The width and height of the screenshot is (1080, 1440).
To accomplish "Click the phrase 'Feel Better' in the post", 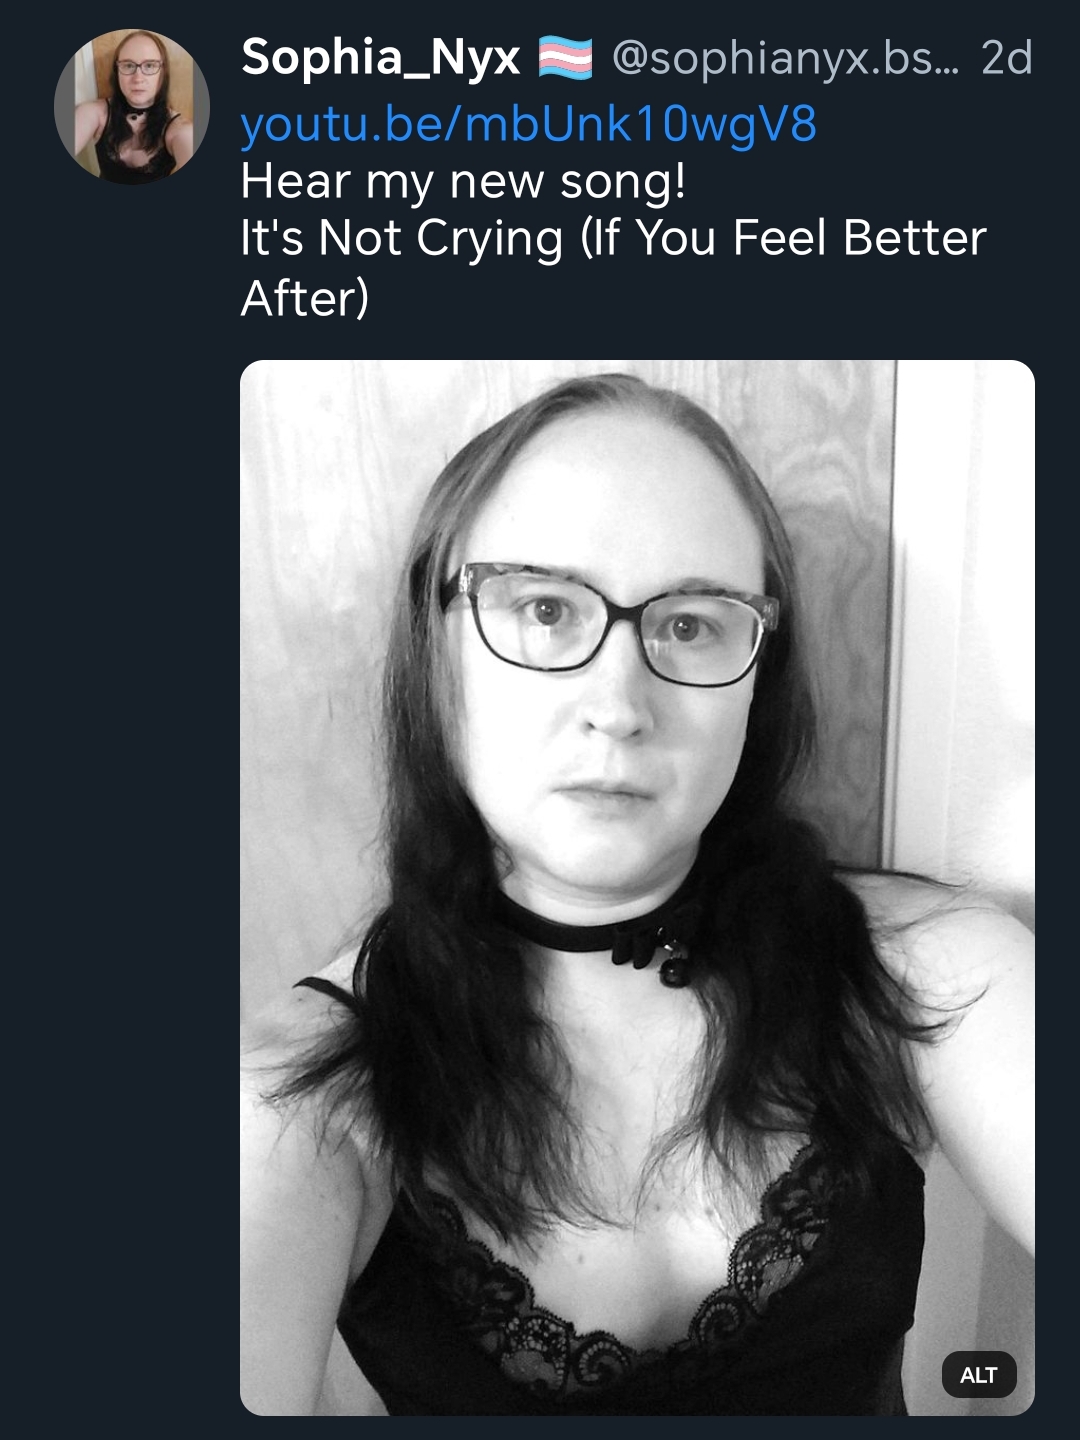I will tap(860, 239).
